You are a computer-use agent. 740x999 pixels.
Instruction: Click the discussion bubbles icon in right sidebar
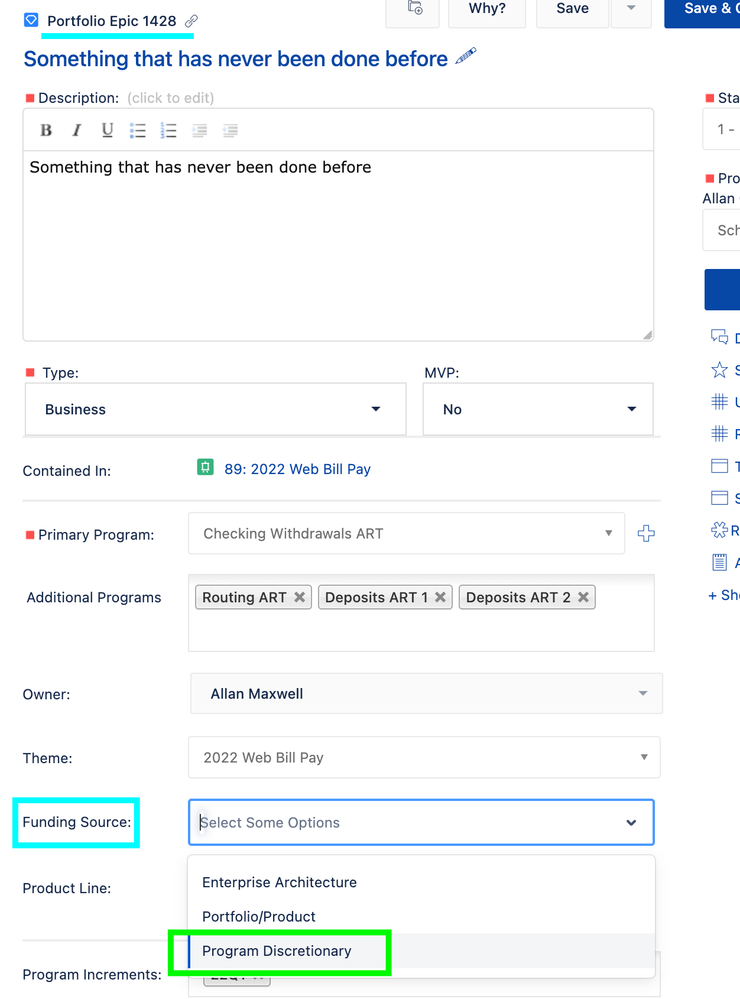point(719,336)
